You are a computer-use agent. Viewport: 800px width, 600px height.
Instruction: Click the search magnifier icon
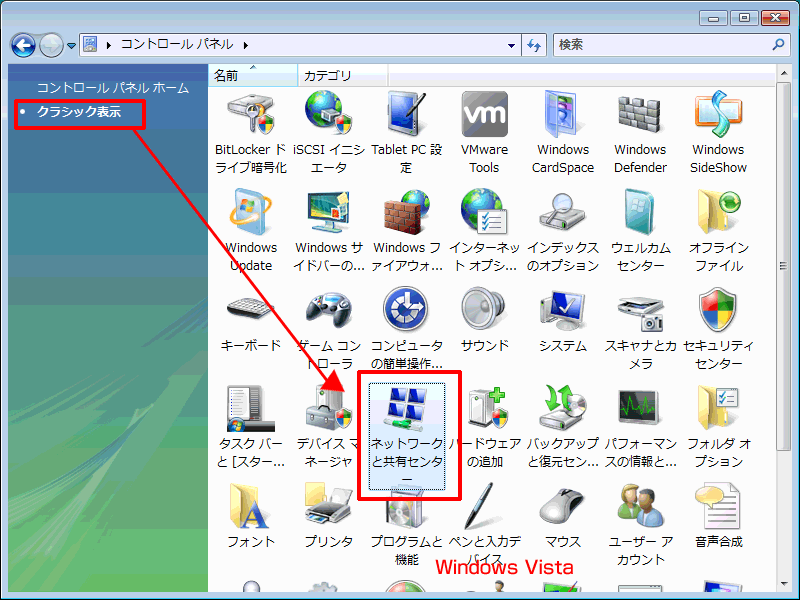coord(778,45)
